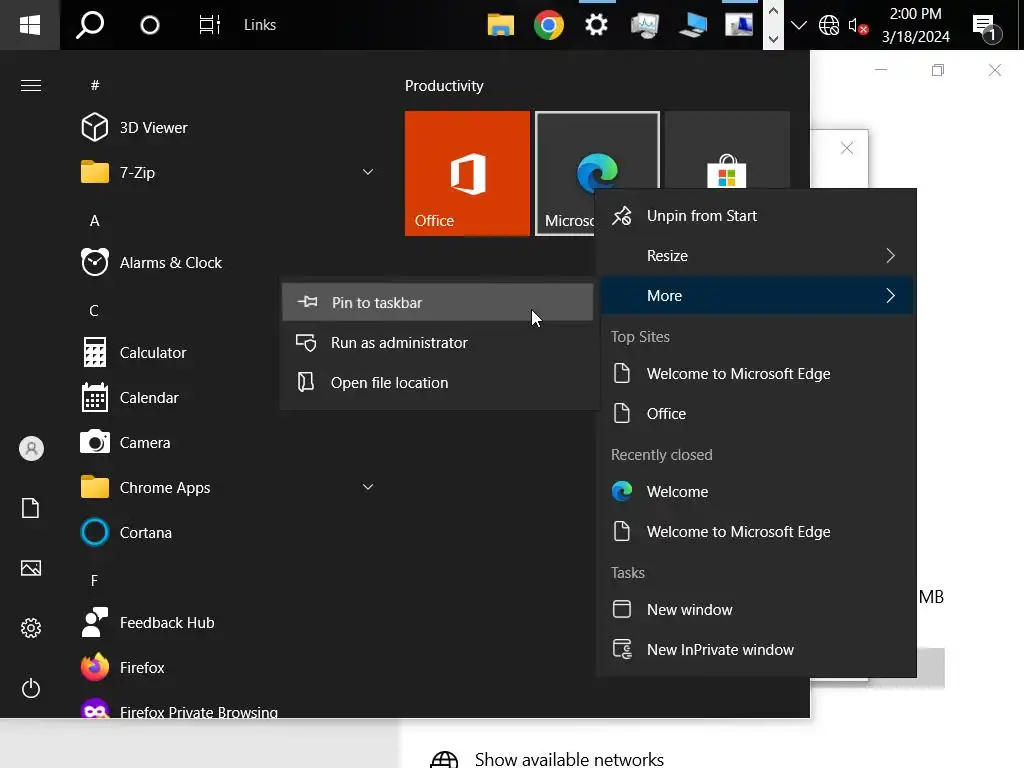Open recently closed Welcome to Microsoft Edge
The width and height of the screenshot is (1024, 768).
[x=756, y=532]
